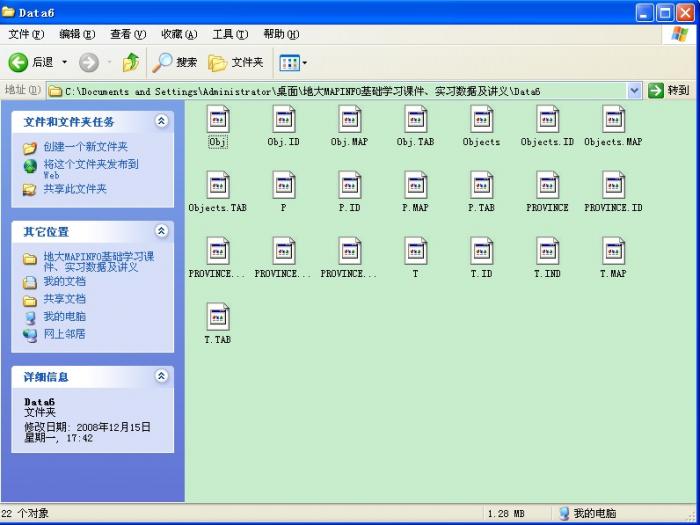Screen dimensions: 700x525
Task: Open the Views dropdown in toolbar
Action: pos(292,62)
